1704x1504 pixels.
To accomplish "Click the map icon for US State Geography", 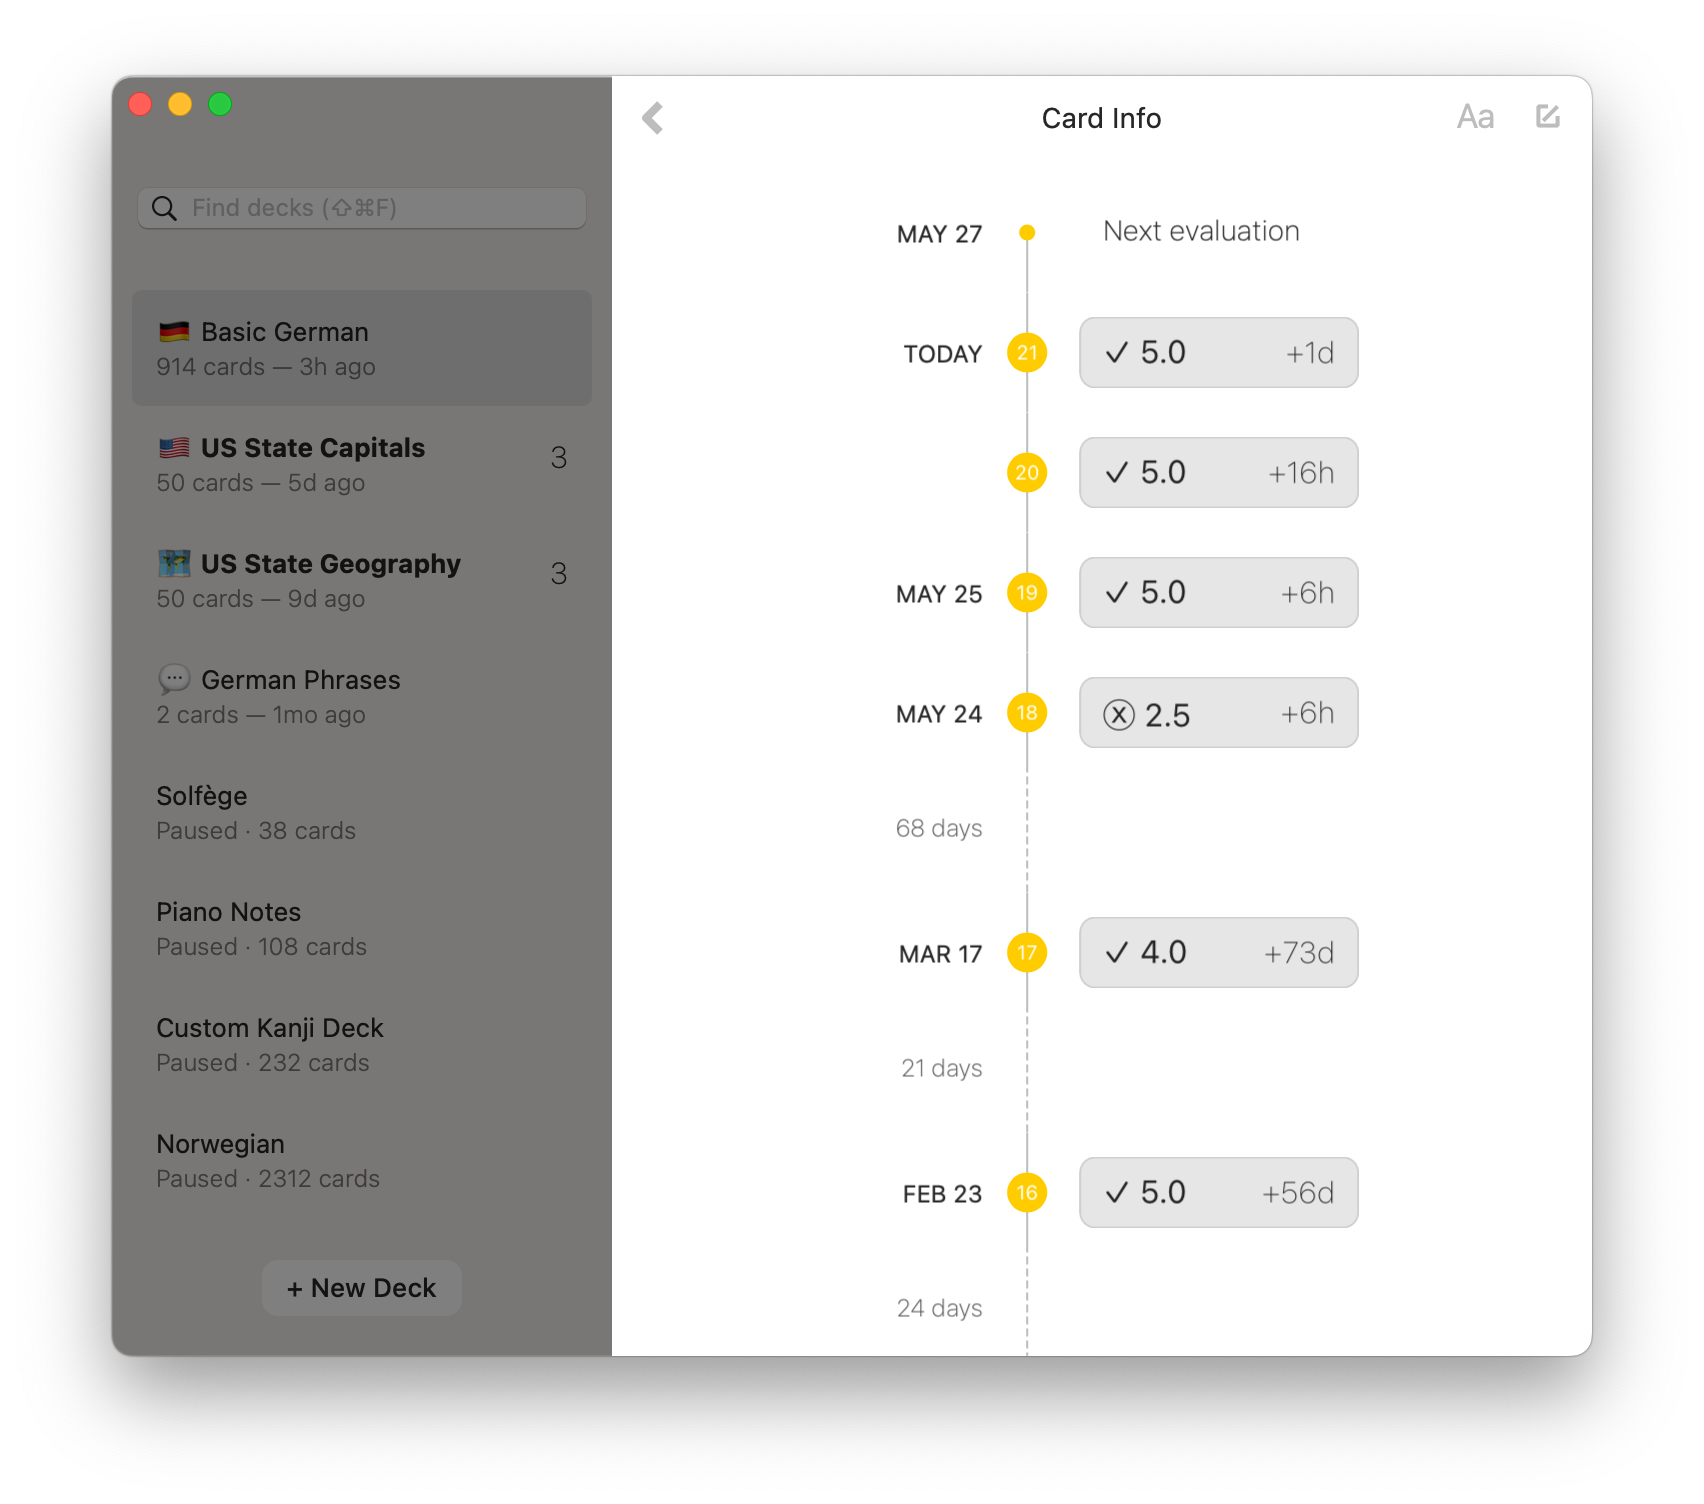I will pyautogui.click(x=174, y=564).
